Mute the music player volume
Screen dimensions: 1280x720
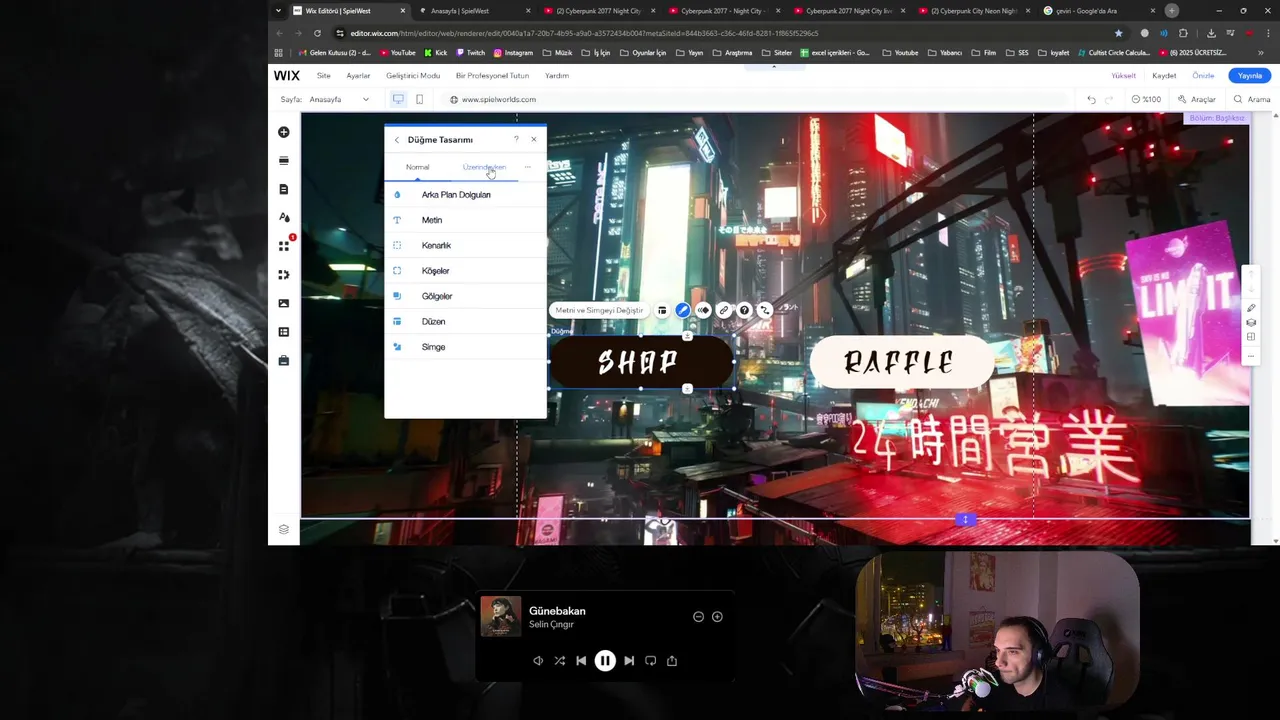click(538, 660)
